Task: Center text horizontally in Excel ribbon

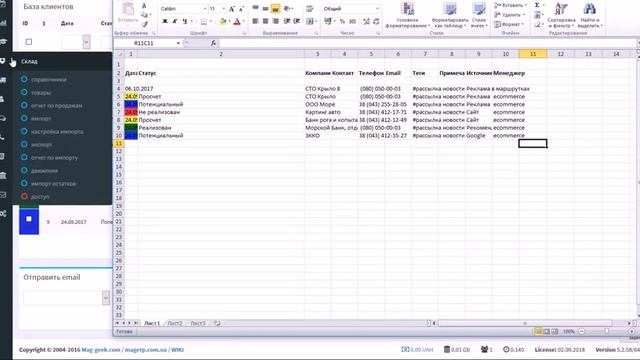Action: [265, 21]
